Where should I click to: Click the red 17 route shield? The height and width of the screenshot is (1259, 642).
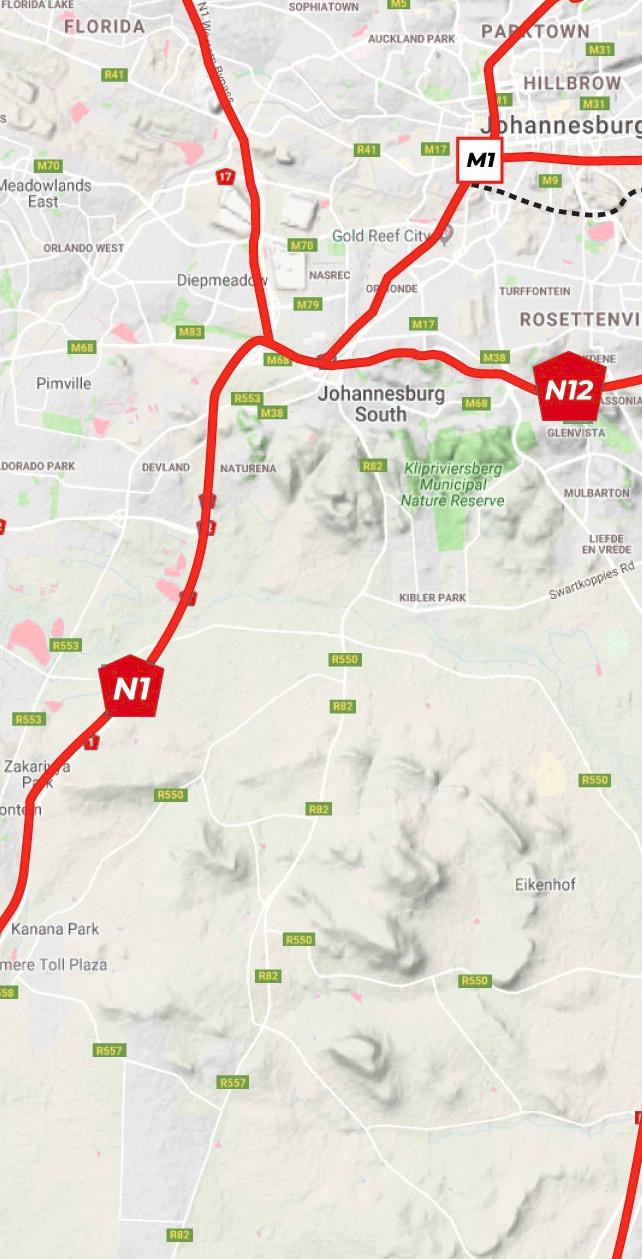tap(225, 177)
